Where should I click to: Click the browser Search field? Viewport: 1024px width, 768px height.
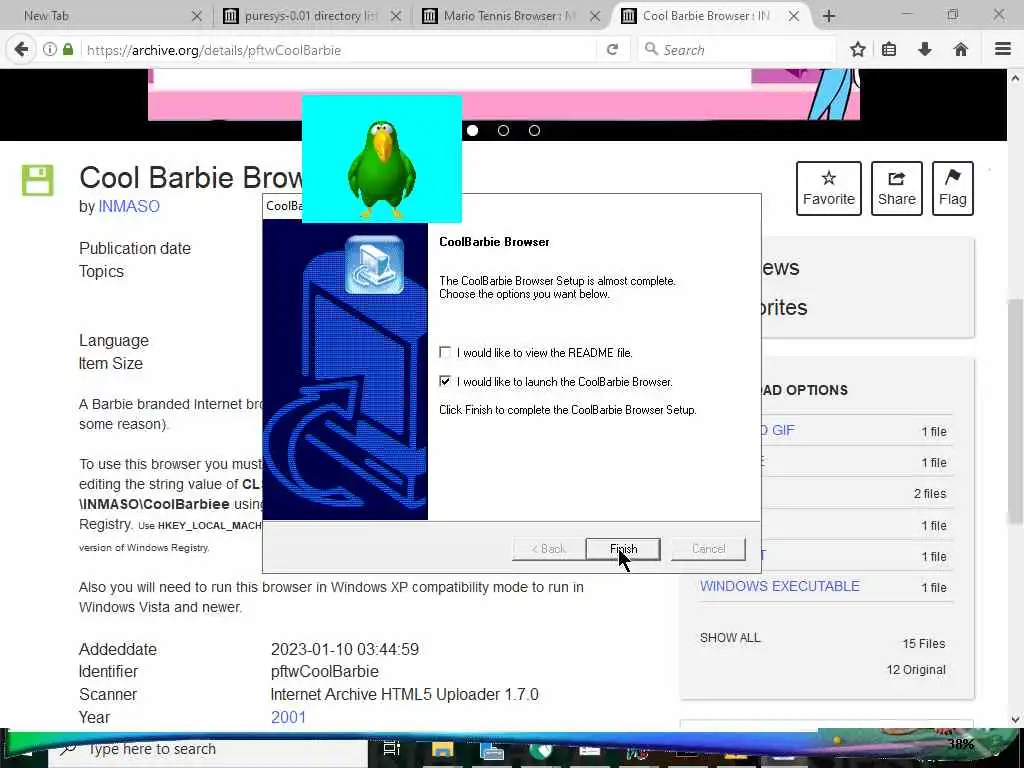tap(738, 50)
